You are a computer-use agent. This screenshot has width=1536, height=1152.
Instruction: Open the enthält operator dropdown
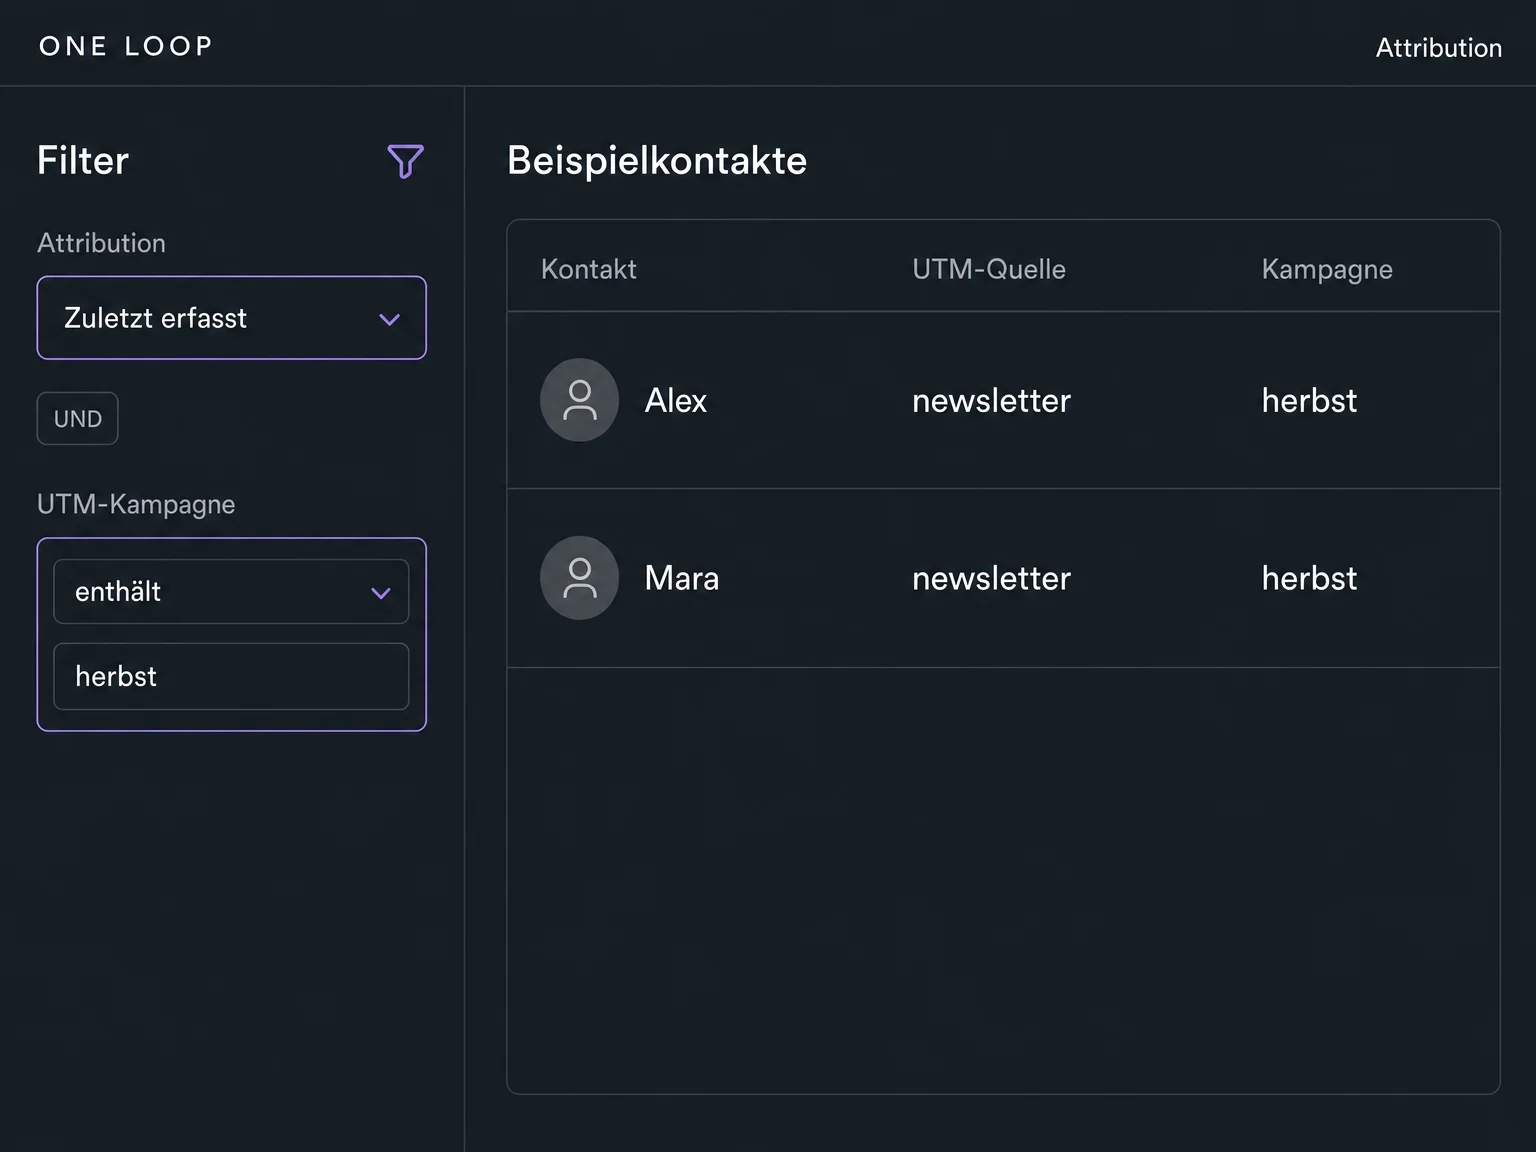coord(231,592)
